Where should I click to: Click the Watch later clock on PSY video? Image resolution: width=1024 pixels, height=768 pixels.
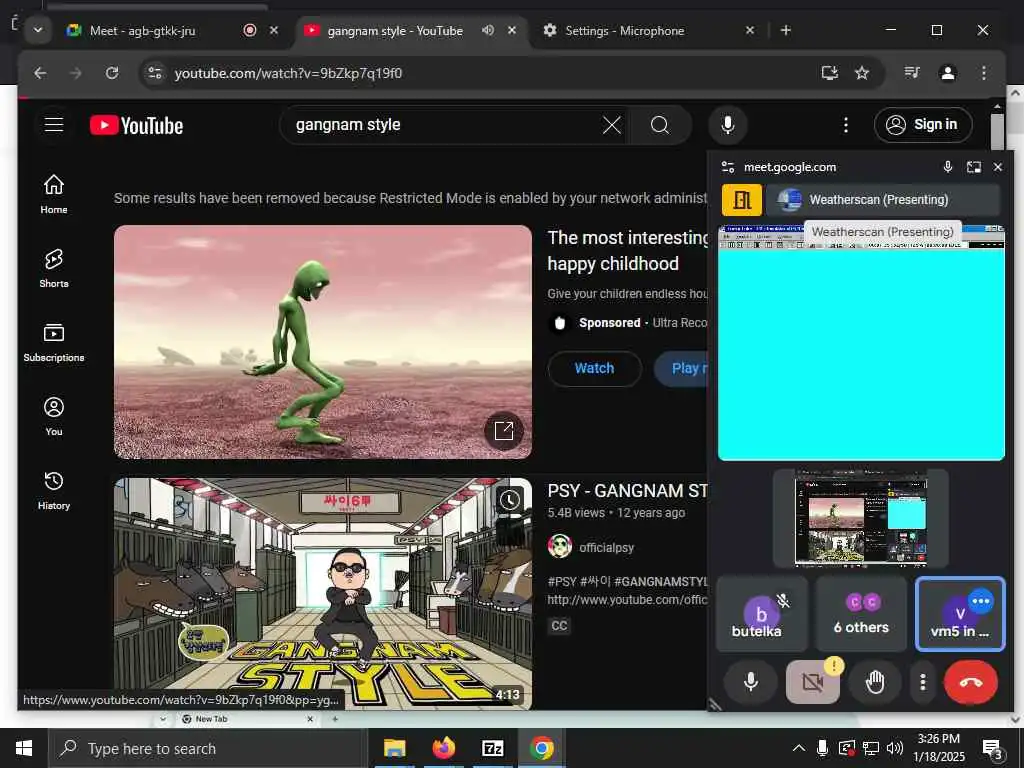510,500
